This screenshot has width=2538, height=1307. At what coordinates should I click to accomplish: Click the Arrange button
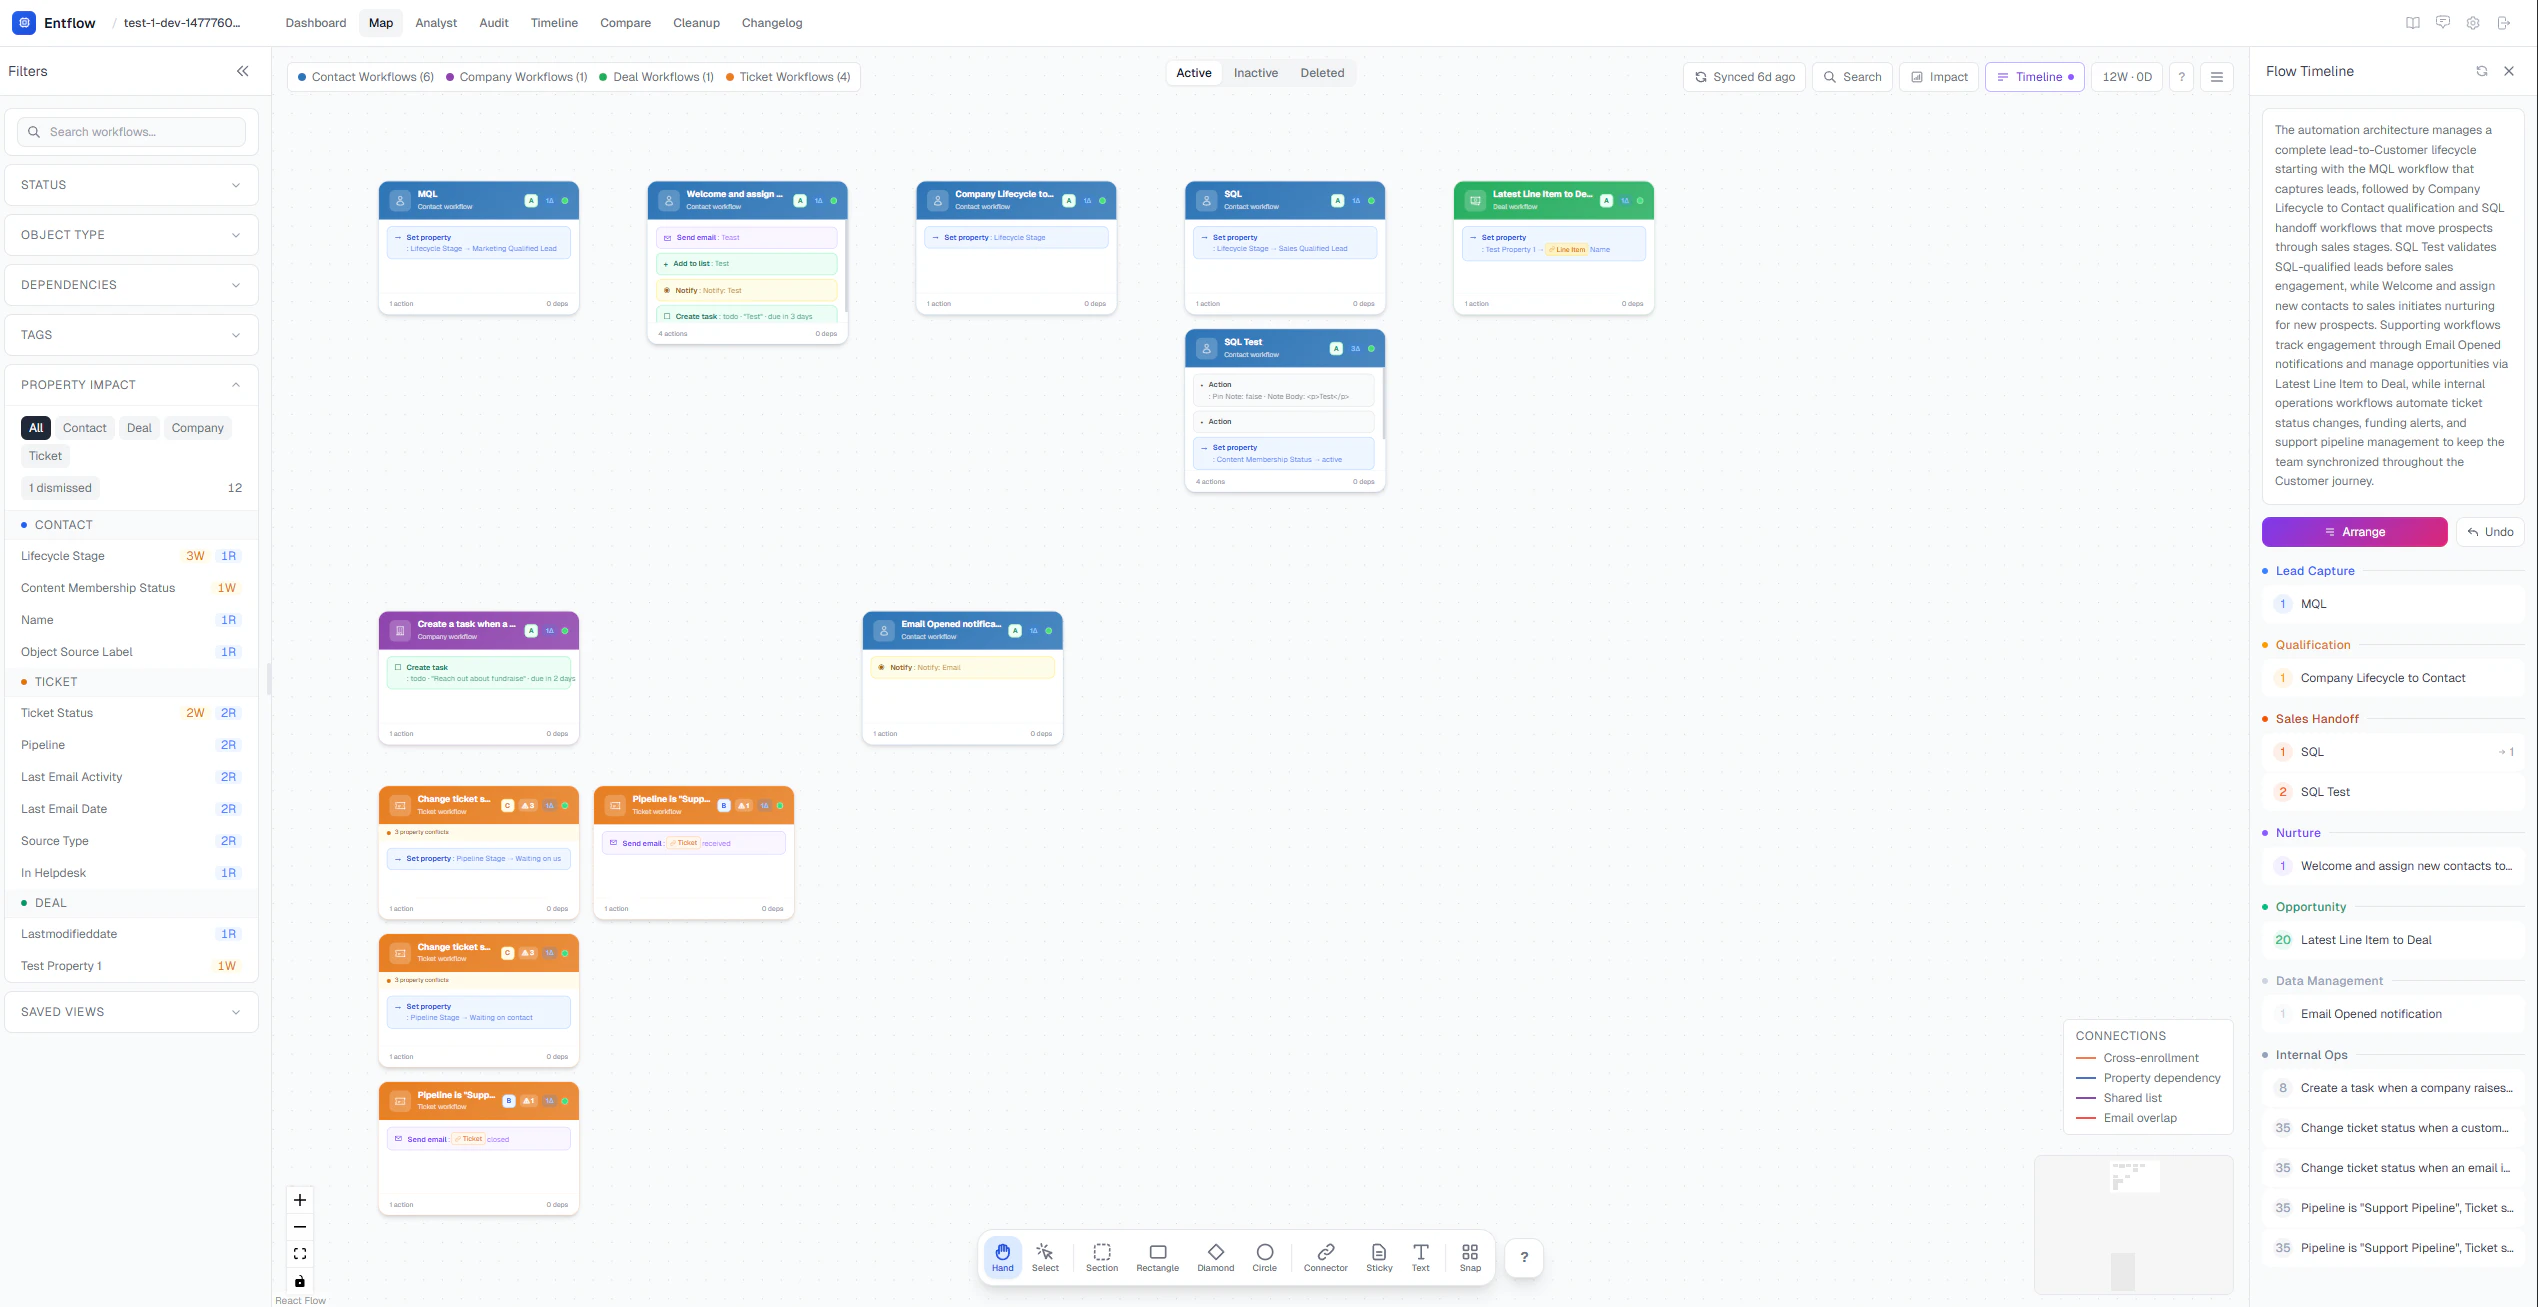pos(2354,531)
